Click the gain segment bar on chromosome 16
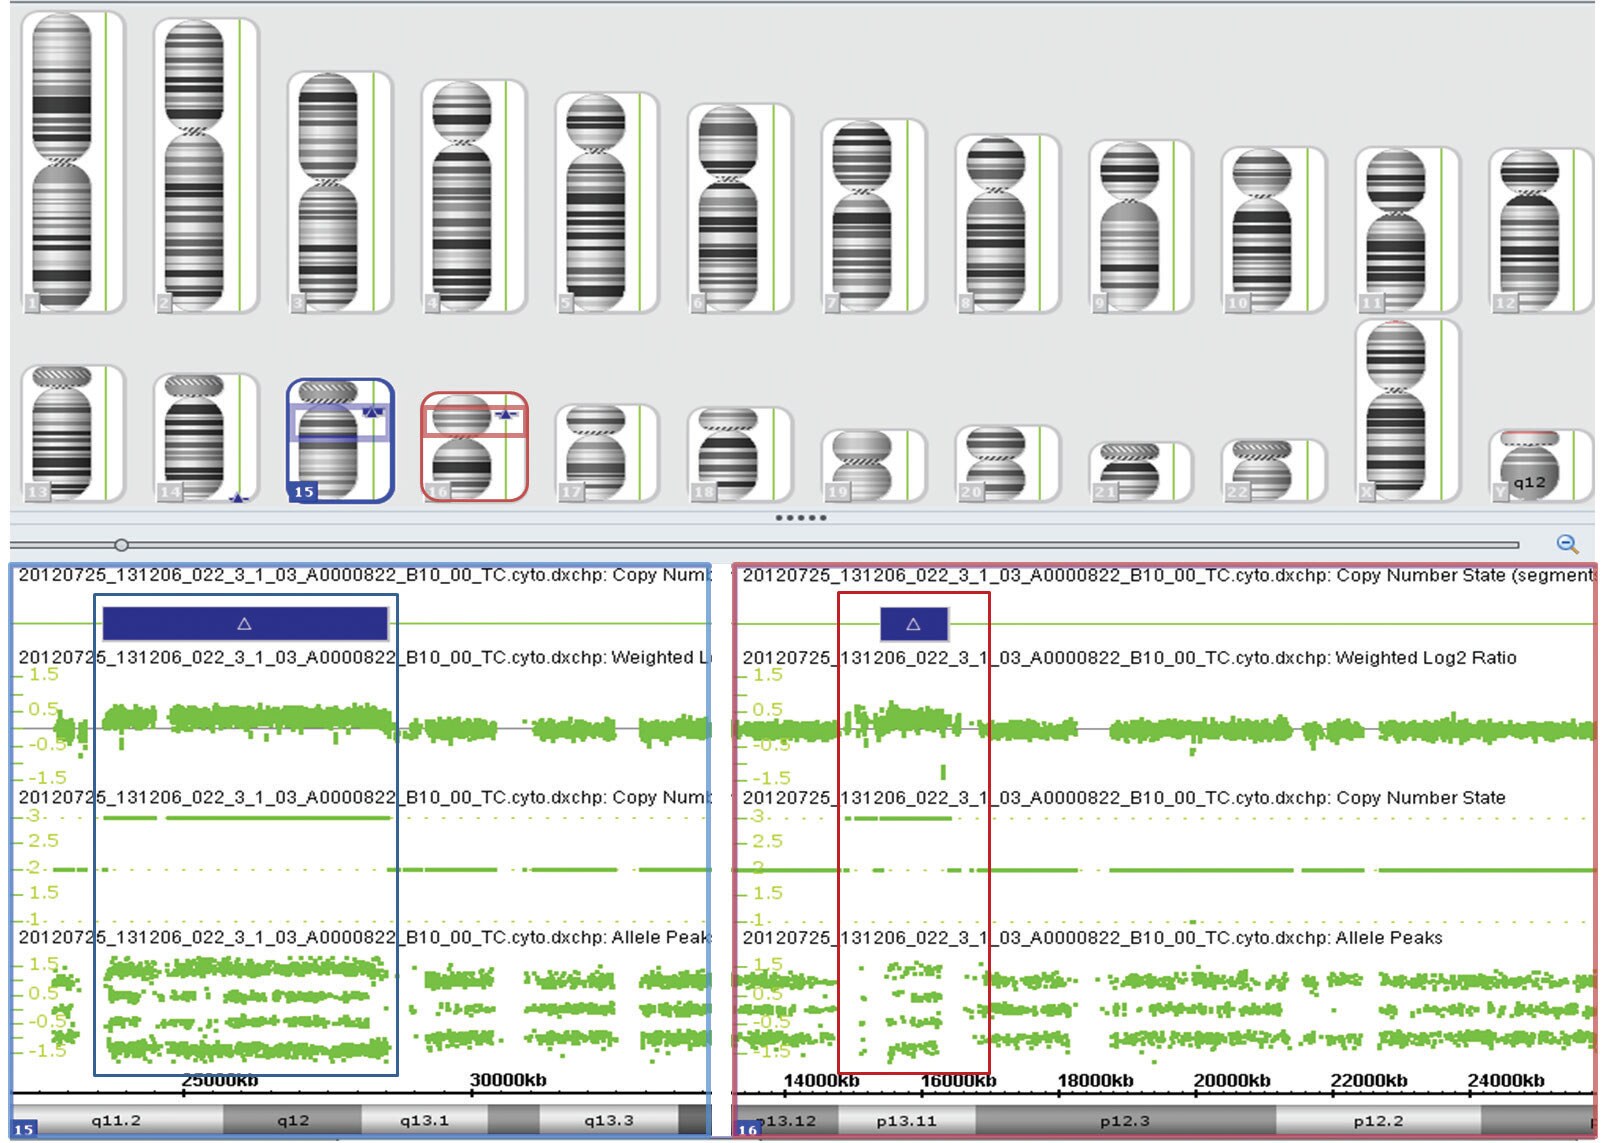The image size is (1602, 1143). tap(913, 624)
